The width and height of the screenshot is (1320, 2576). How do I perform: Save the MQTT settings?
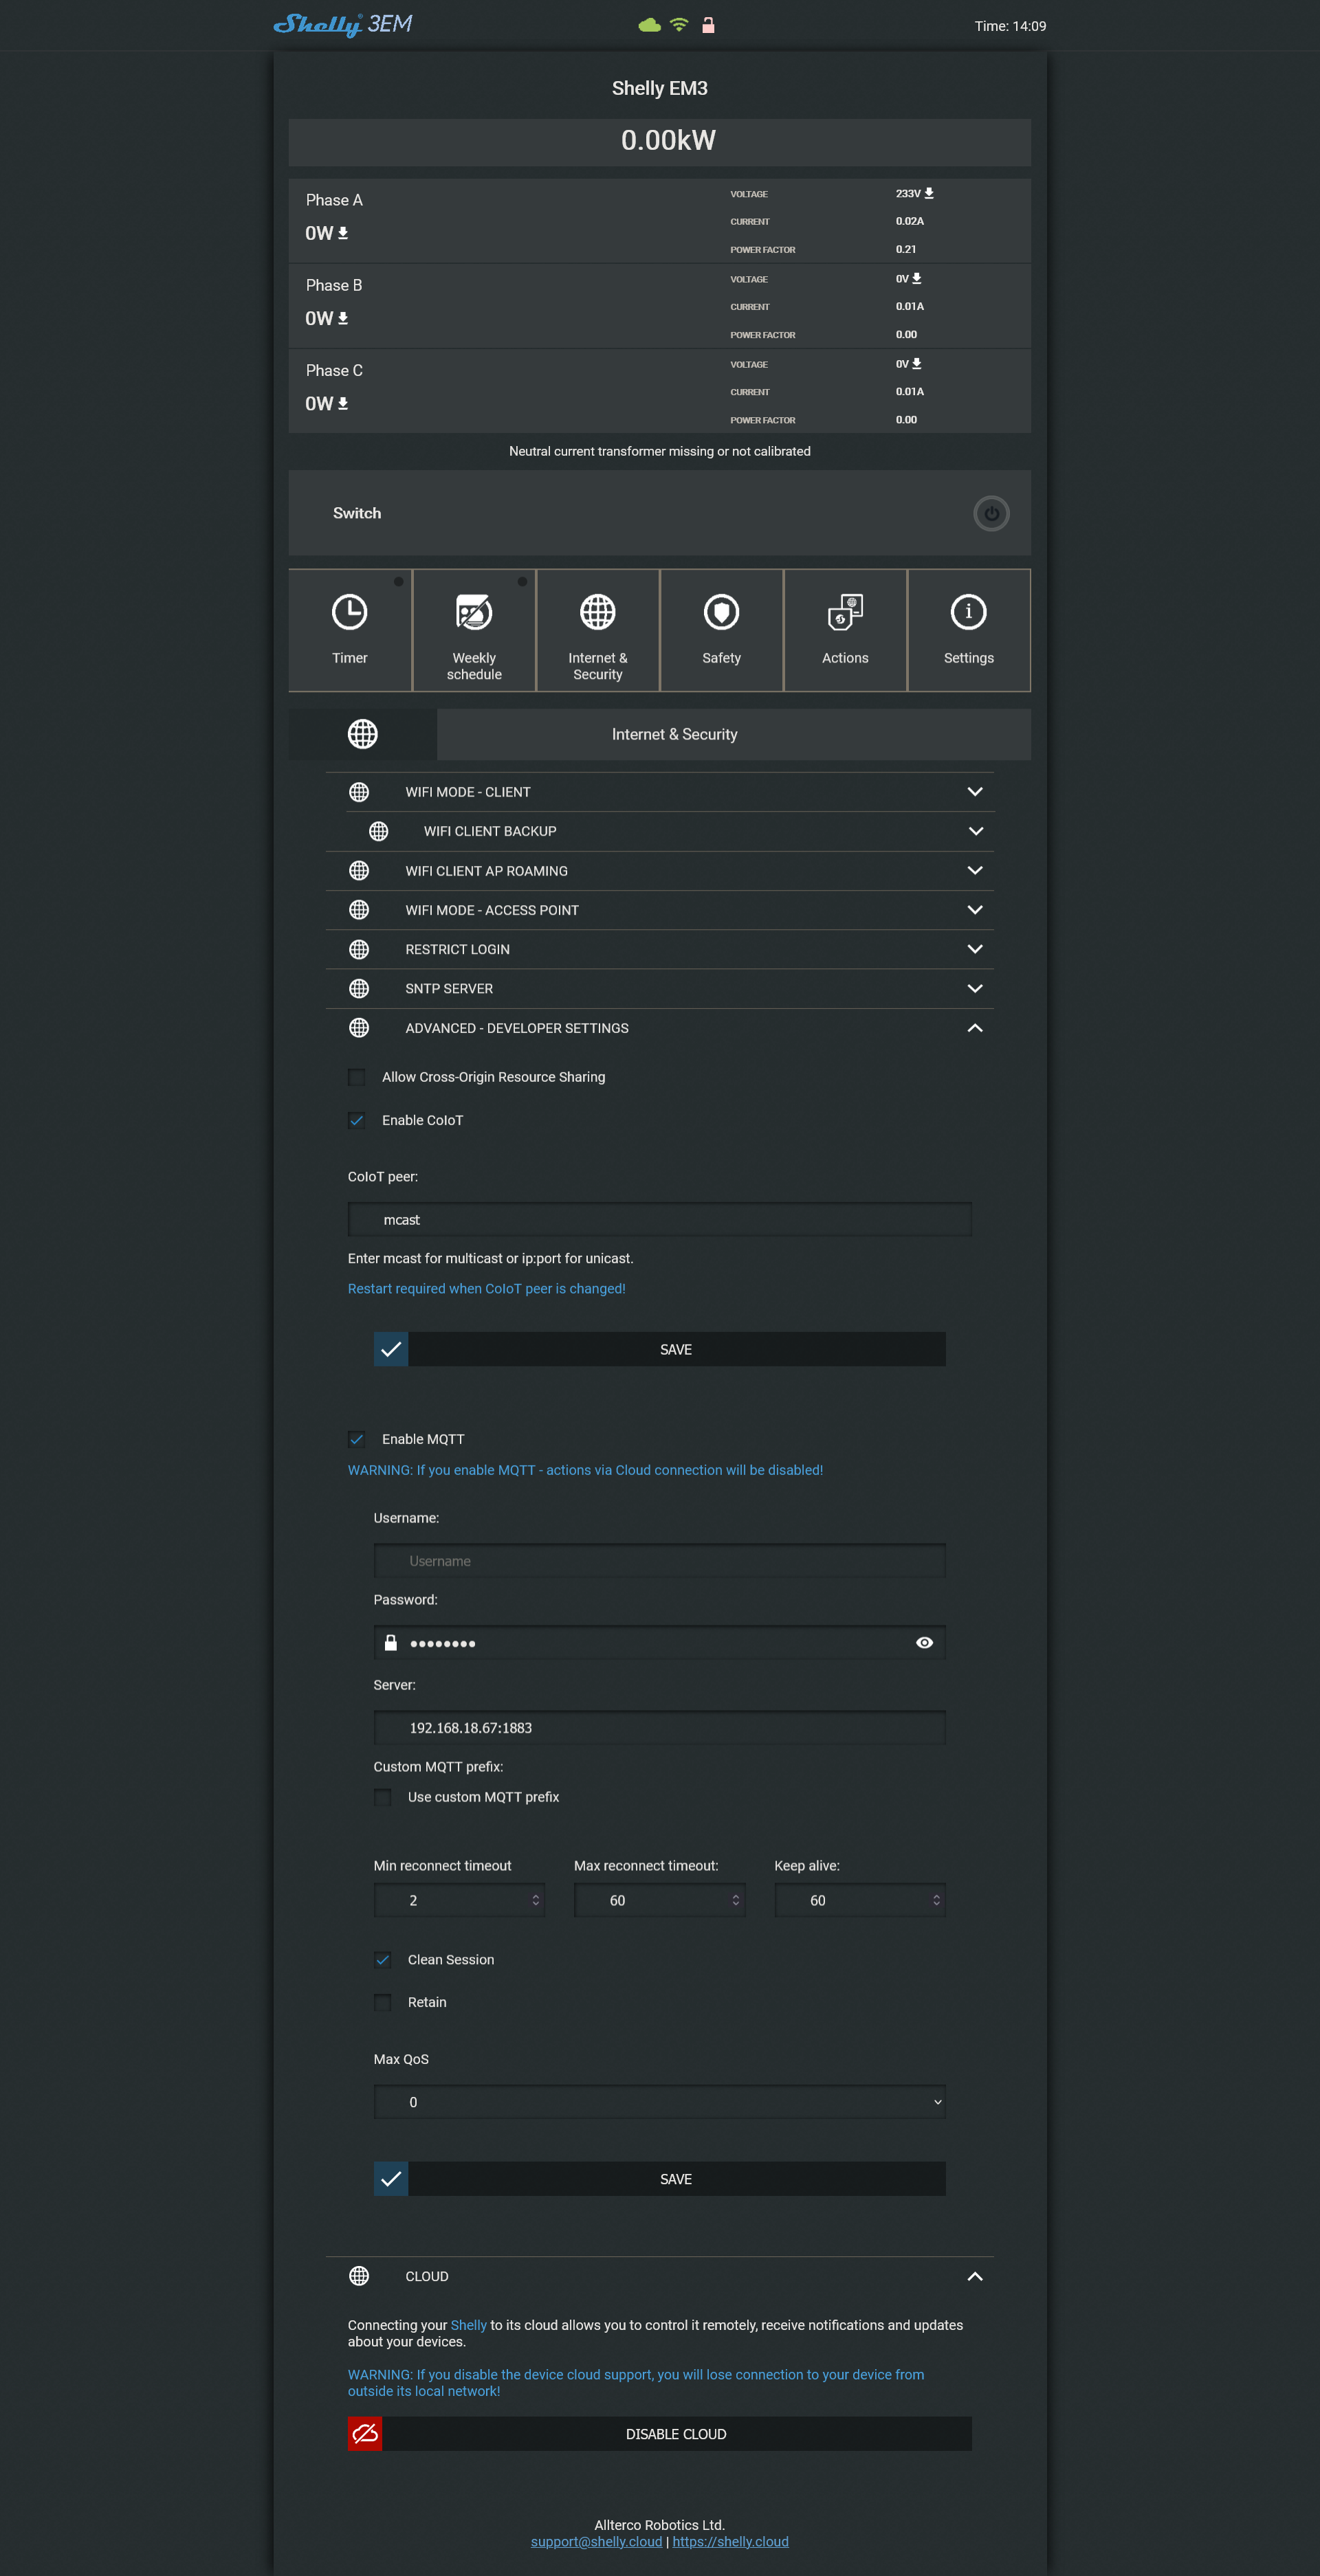pyautogui.click(x=660, y=2179)
